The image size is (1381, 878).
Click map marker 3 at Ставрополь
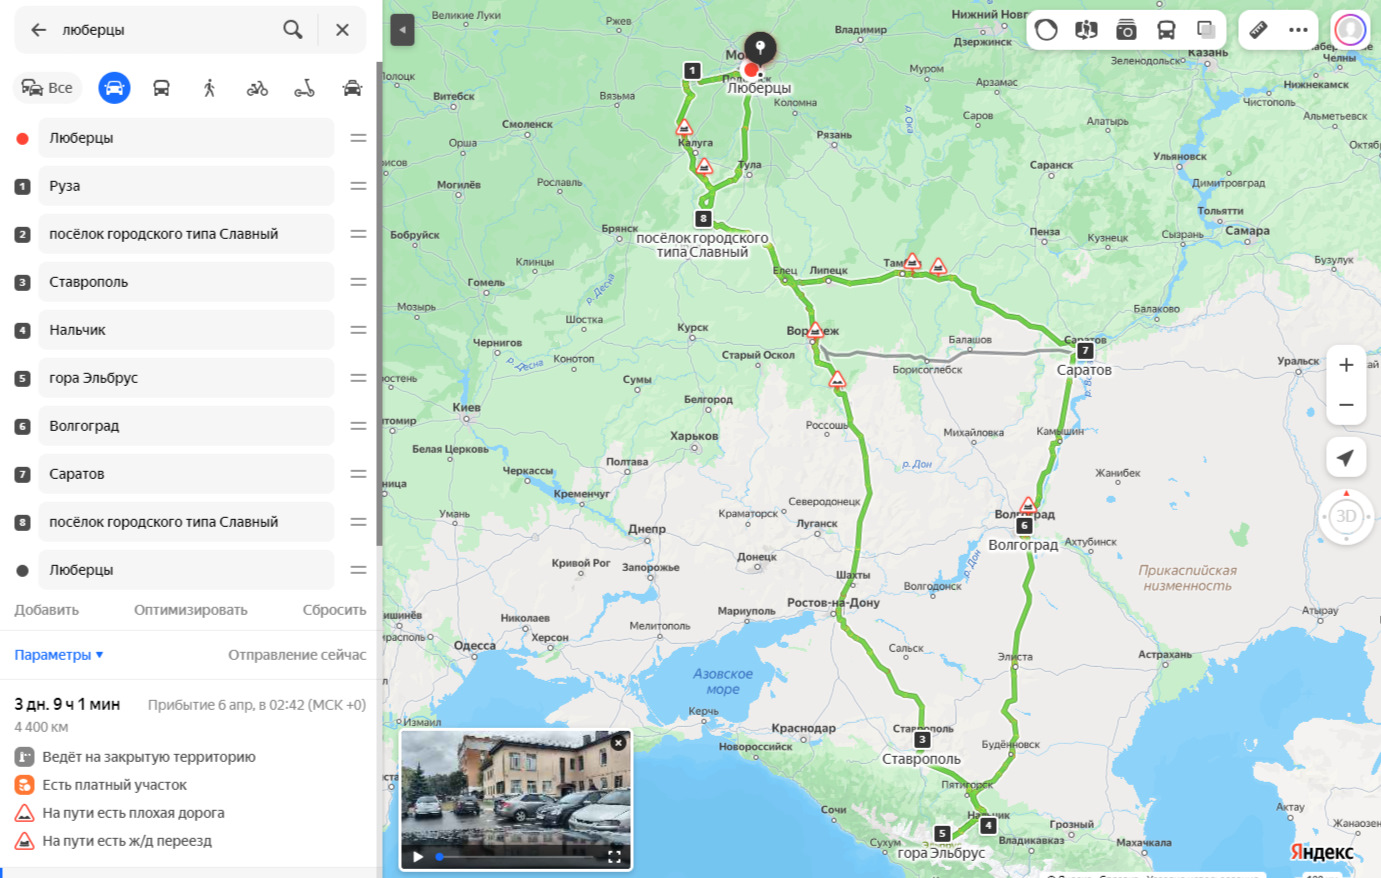[922, 740]
